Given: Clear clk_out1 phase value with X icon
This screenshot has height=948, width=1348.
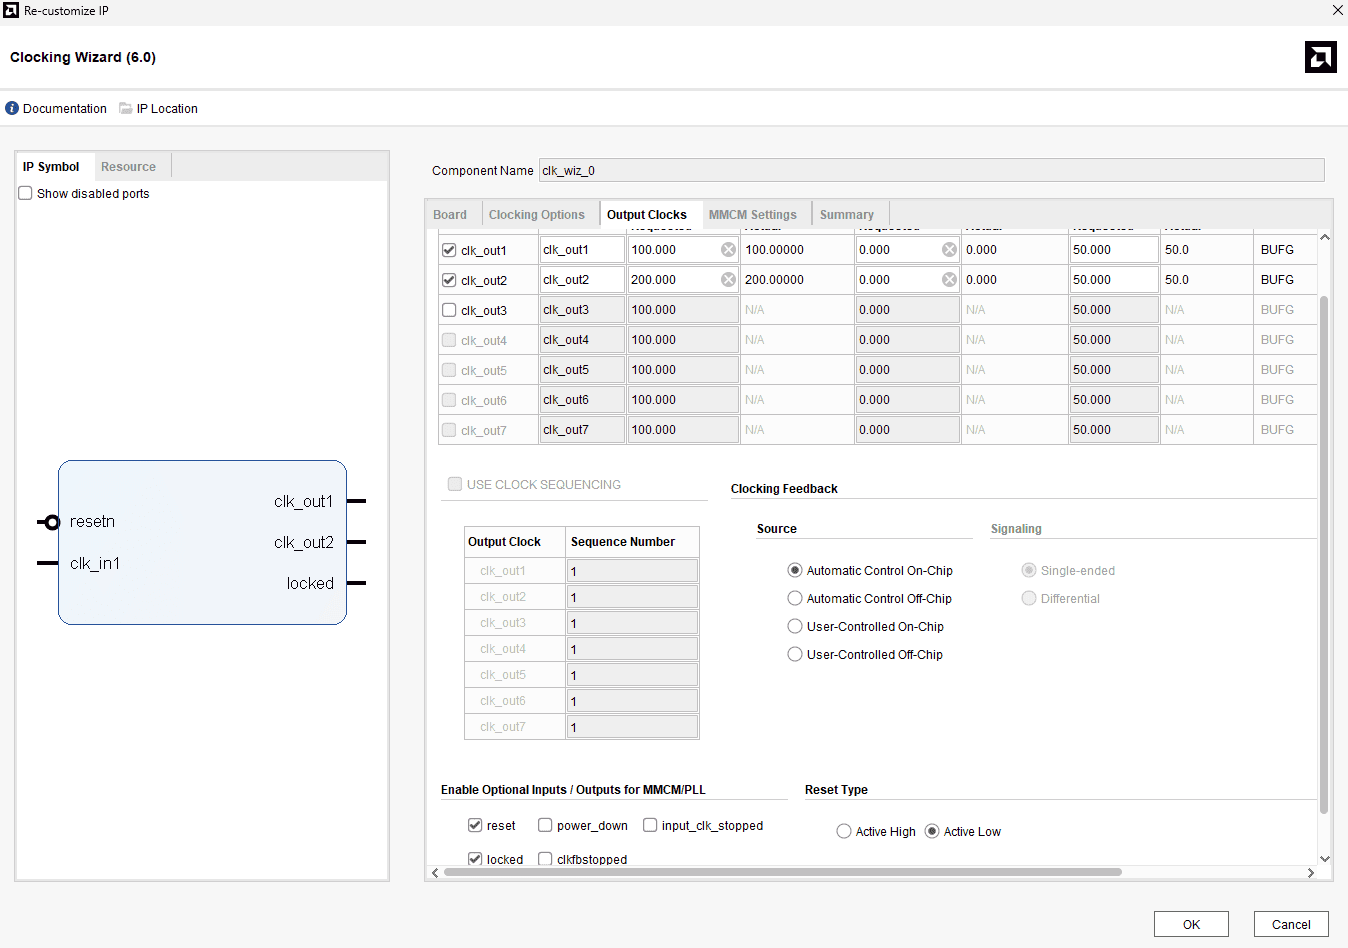Looking at the screenshot, I should 949,250.
